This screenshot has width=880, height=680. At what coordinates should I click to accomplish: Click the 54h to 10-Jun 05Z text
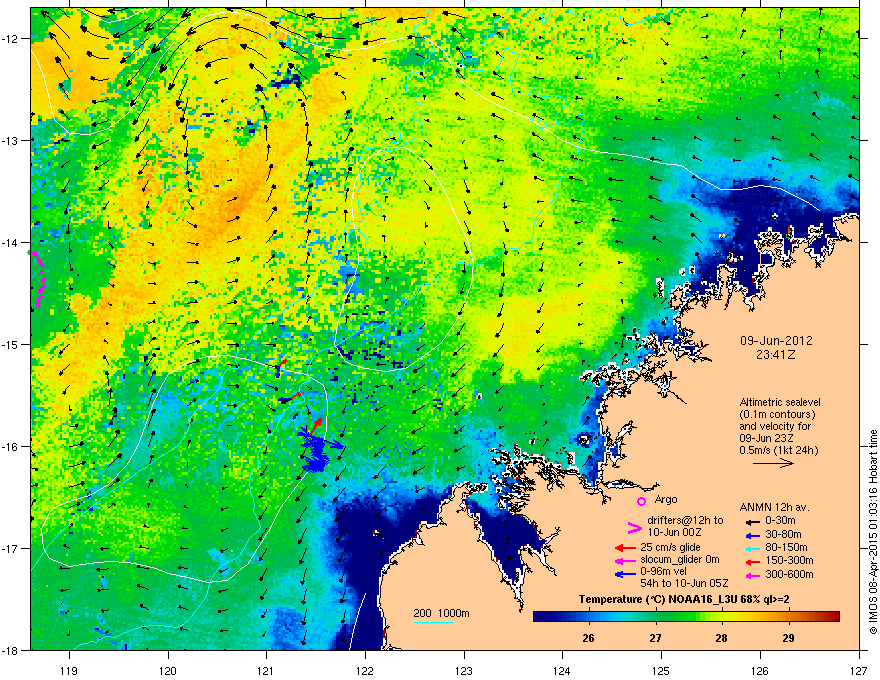pyautogui.click(x=684, y=583)
